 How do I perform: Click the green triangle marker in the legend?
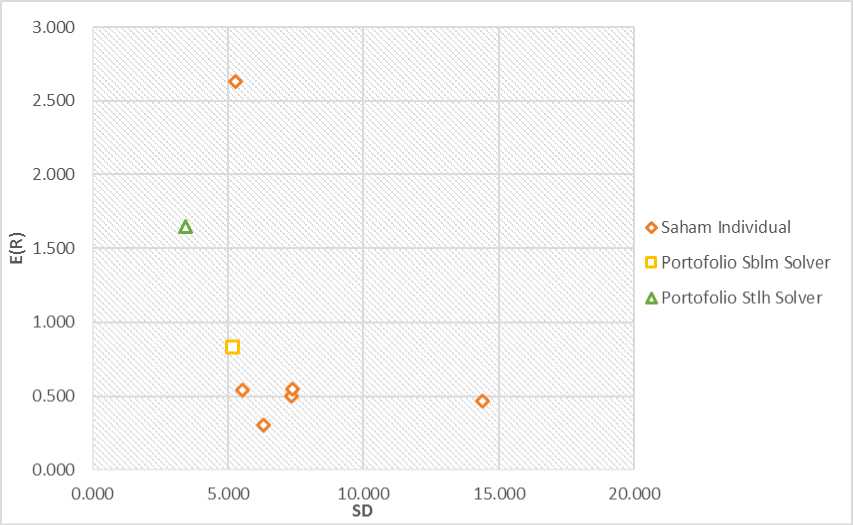pos(651,297)
